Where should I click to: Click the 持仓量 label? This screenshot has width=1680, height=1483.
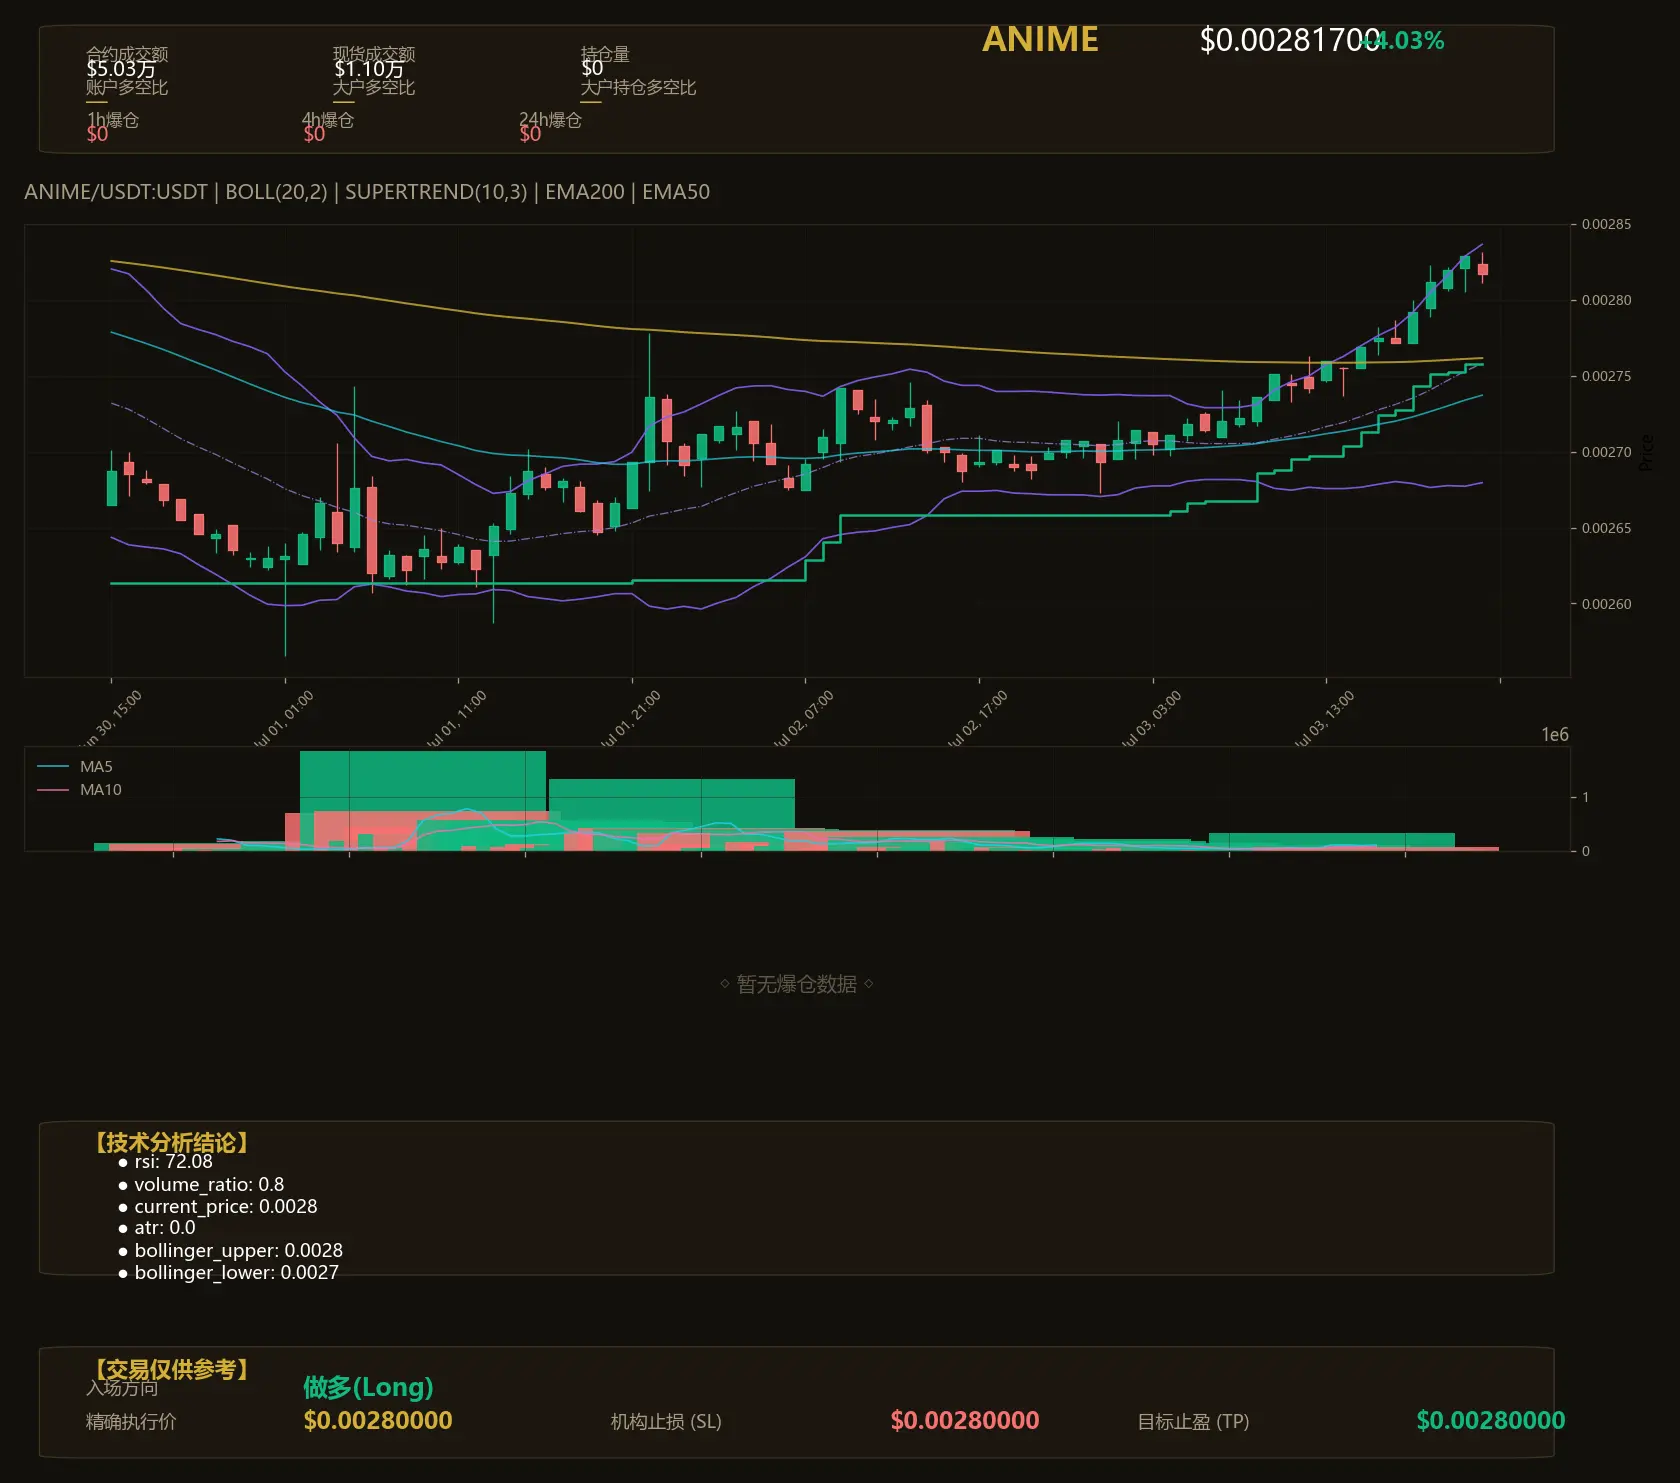tap(605, 53)
